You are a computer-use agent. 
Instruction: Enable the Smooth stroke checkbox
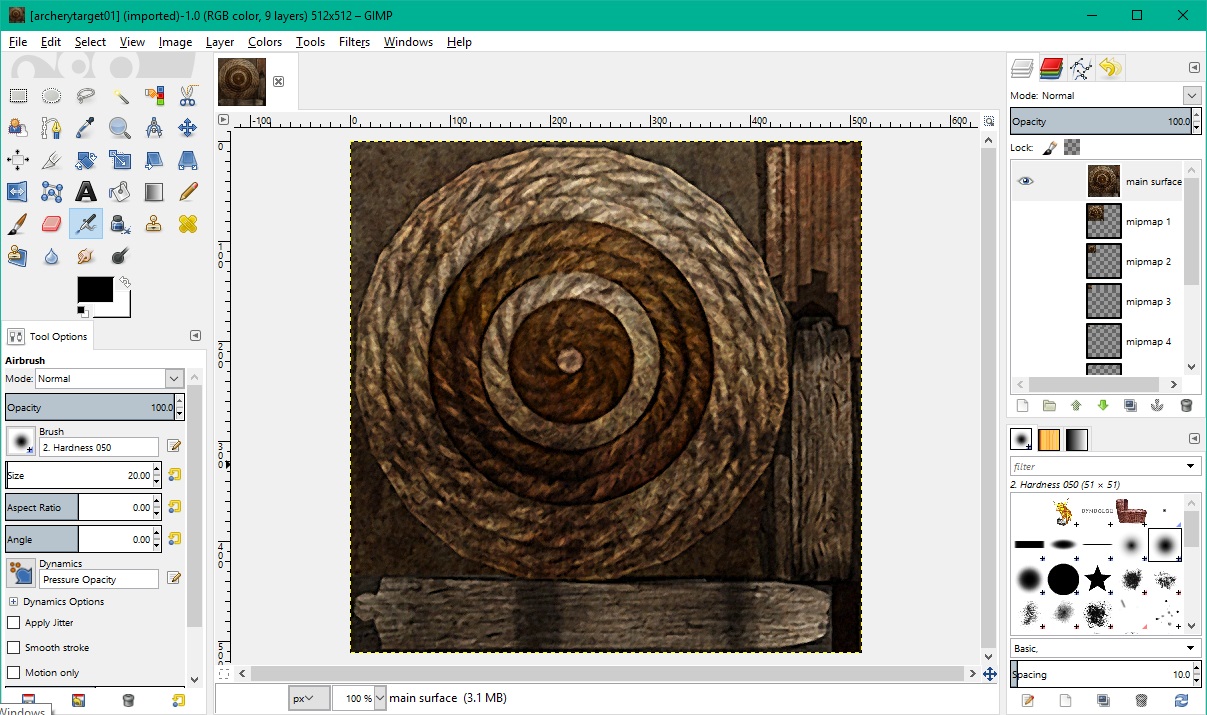(14, 648)
